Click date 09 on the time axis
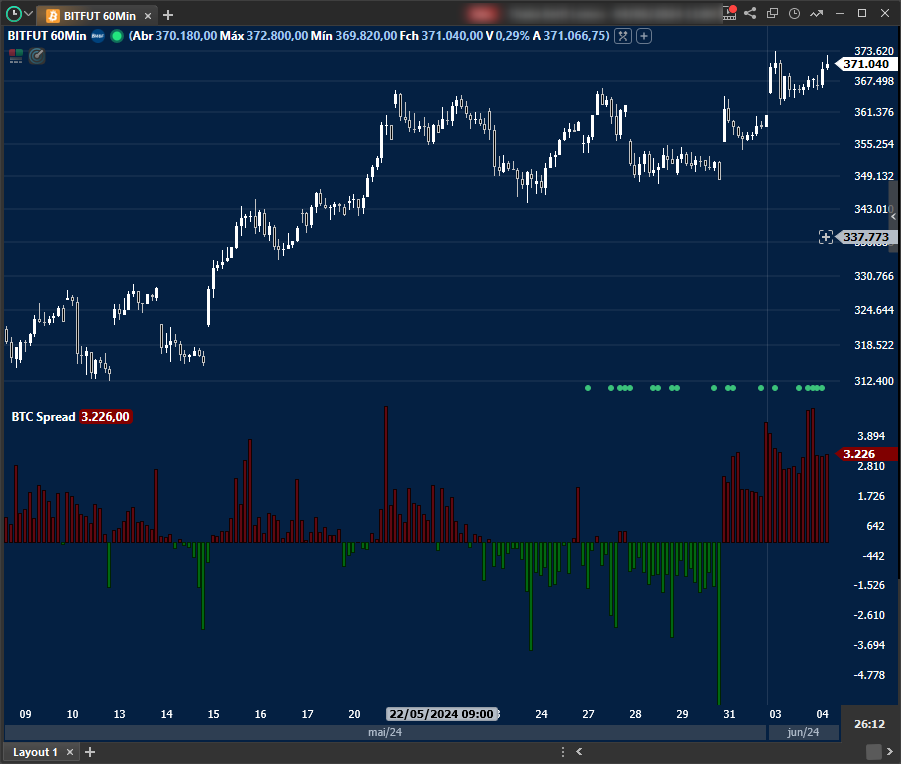 point(25,714)
